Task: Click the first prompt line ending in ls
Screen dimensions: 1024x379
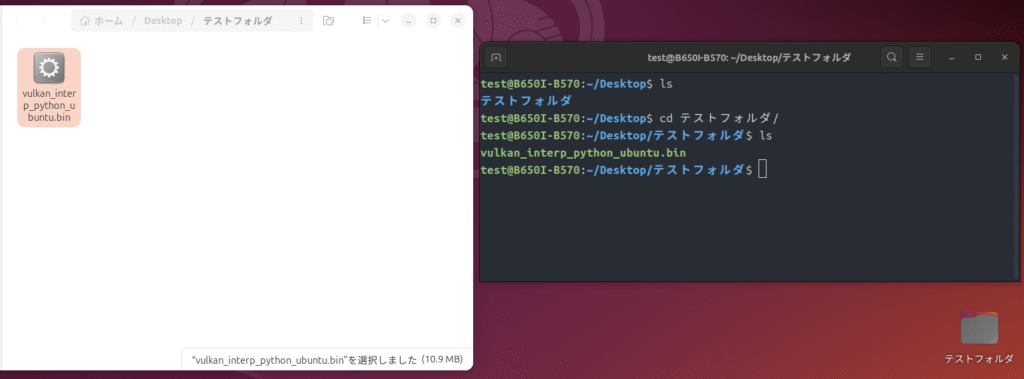Action: click(x=576, y=84)
